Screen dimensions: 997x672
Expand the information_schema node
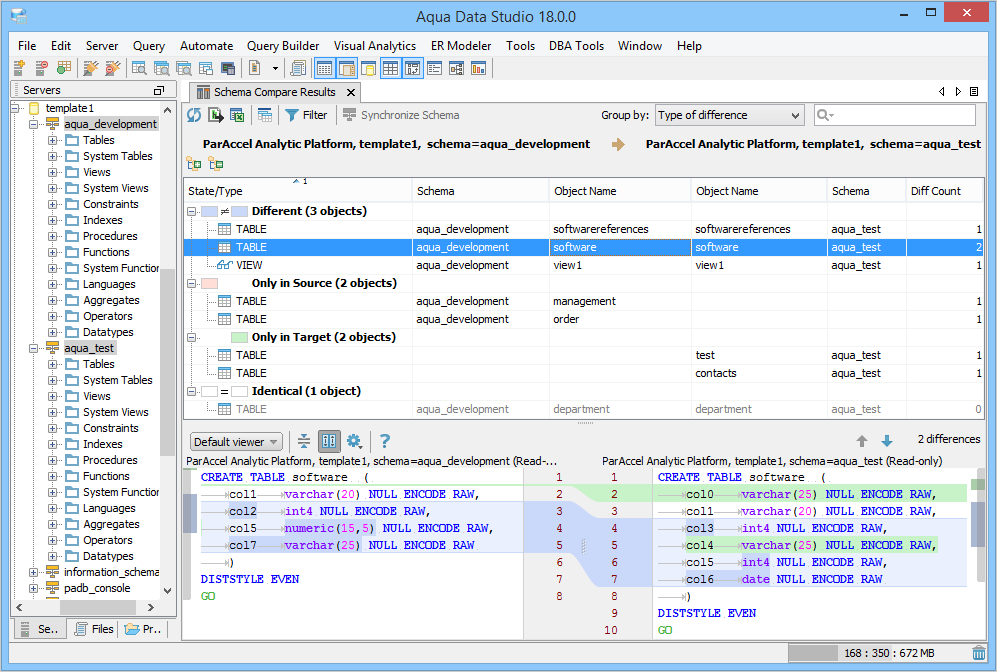tap(33, 572)
